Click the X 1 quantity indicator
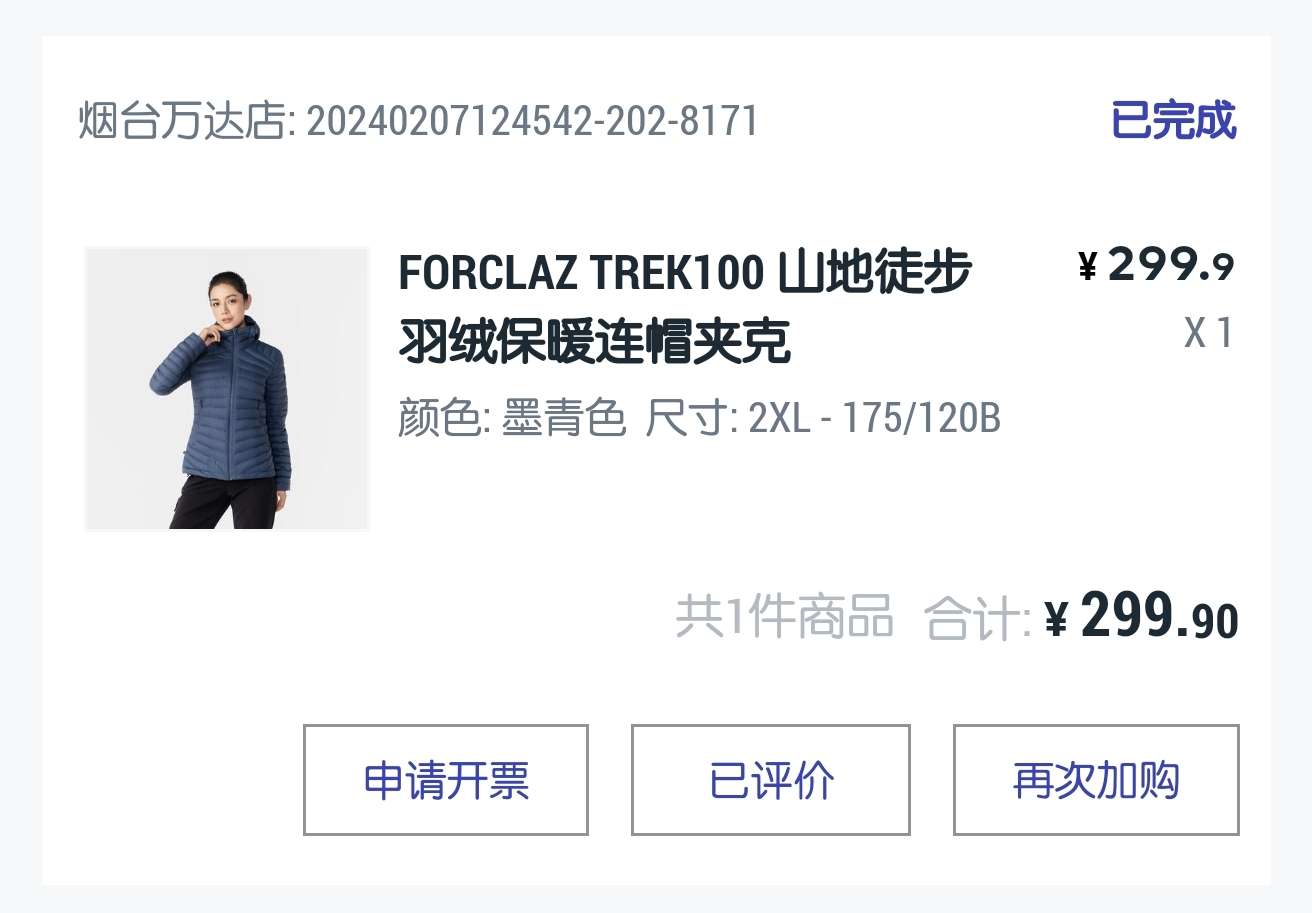 click(1209, 333)
